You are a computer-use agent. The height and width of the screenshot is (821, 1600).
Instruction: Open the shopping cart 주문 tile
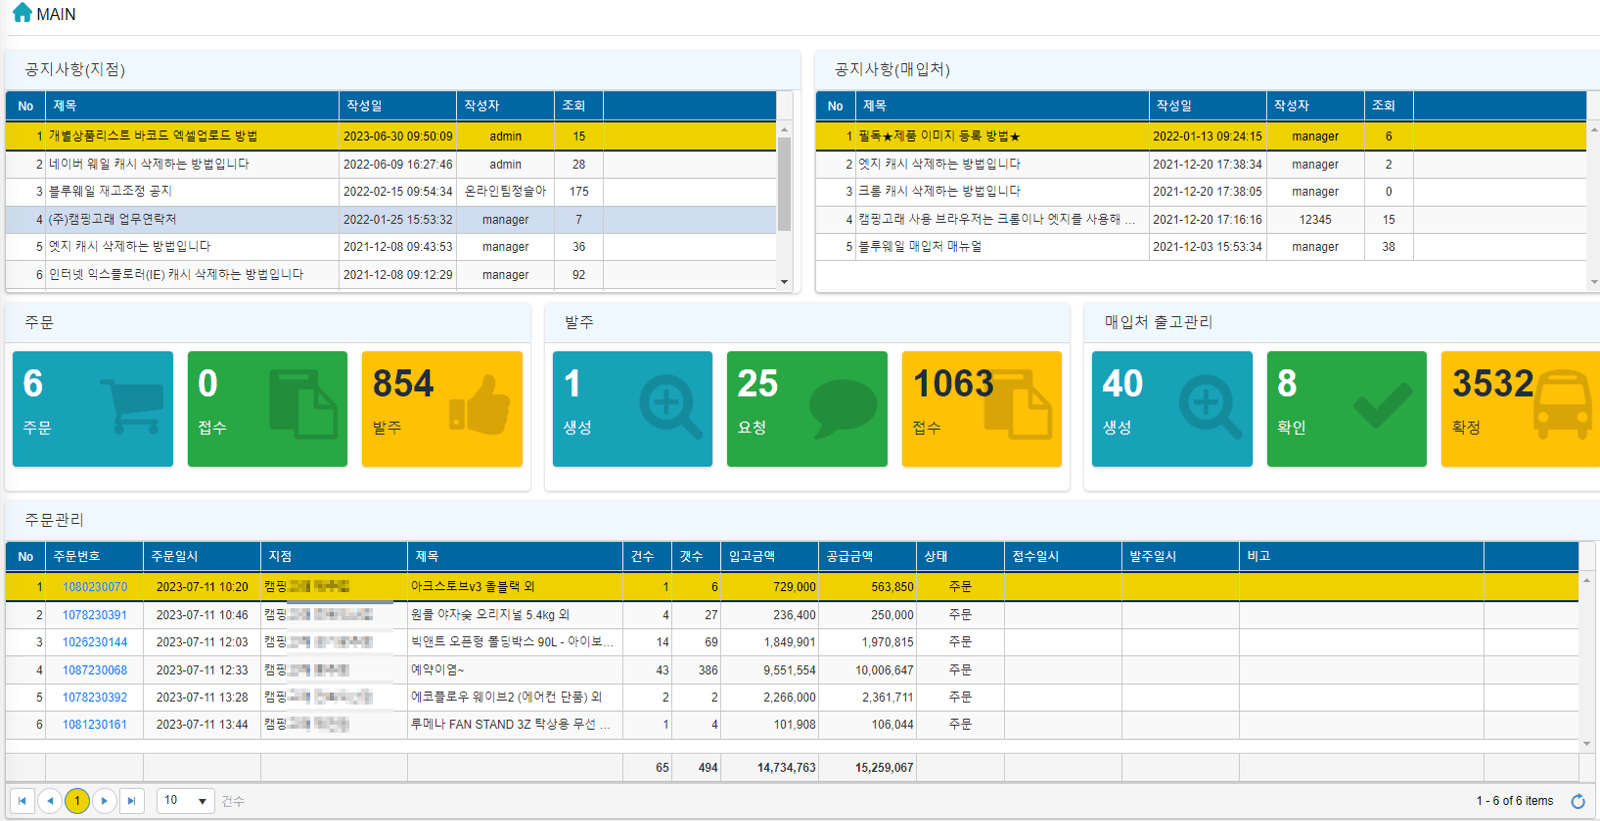(92, 408)
